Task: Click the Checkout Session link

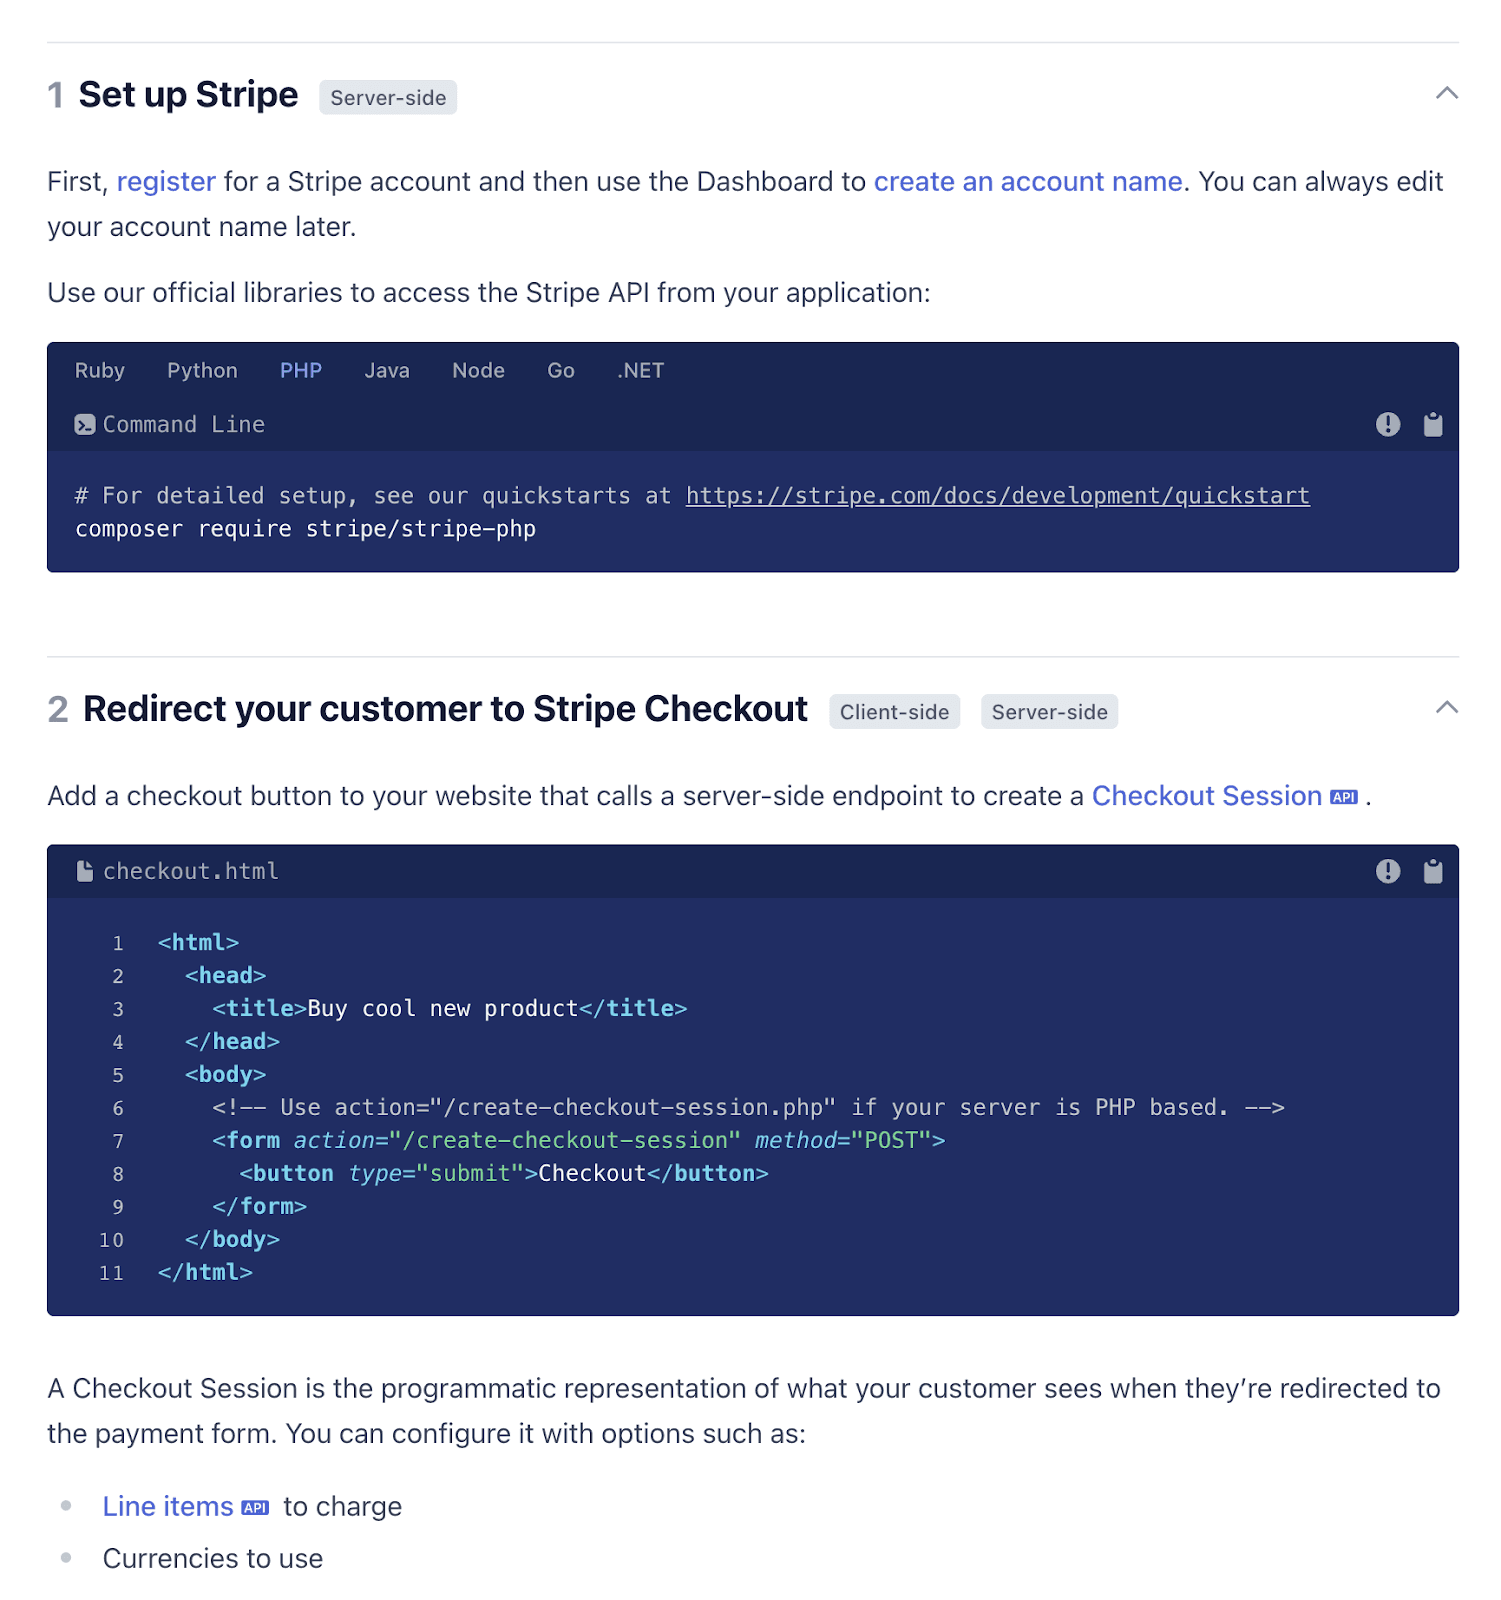Action: [1206, 796]
